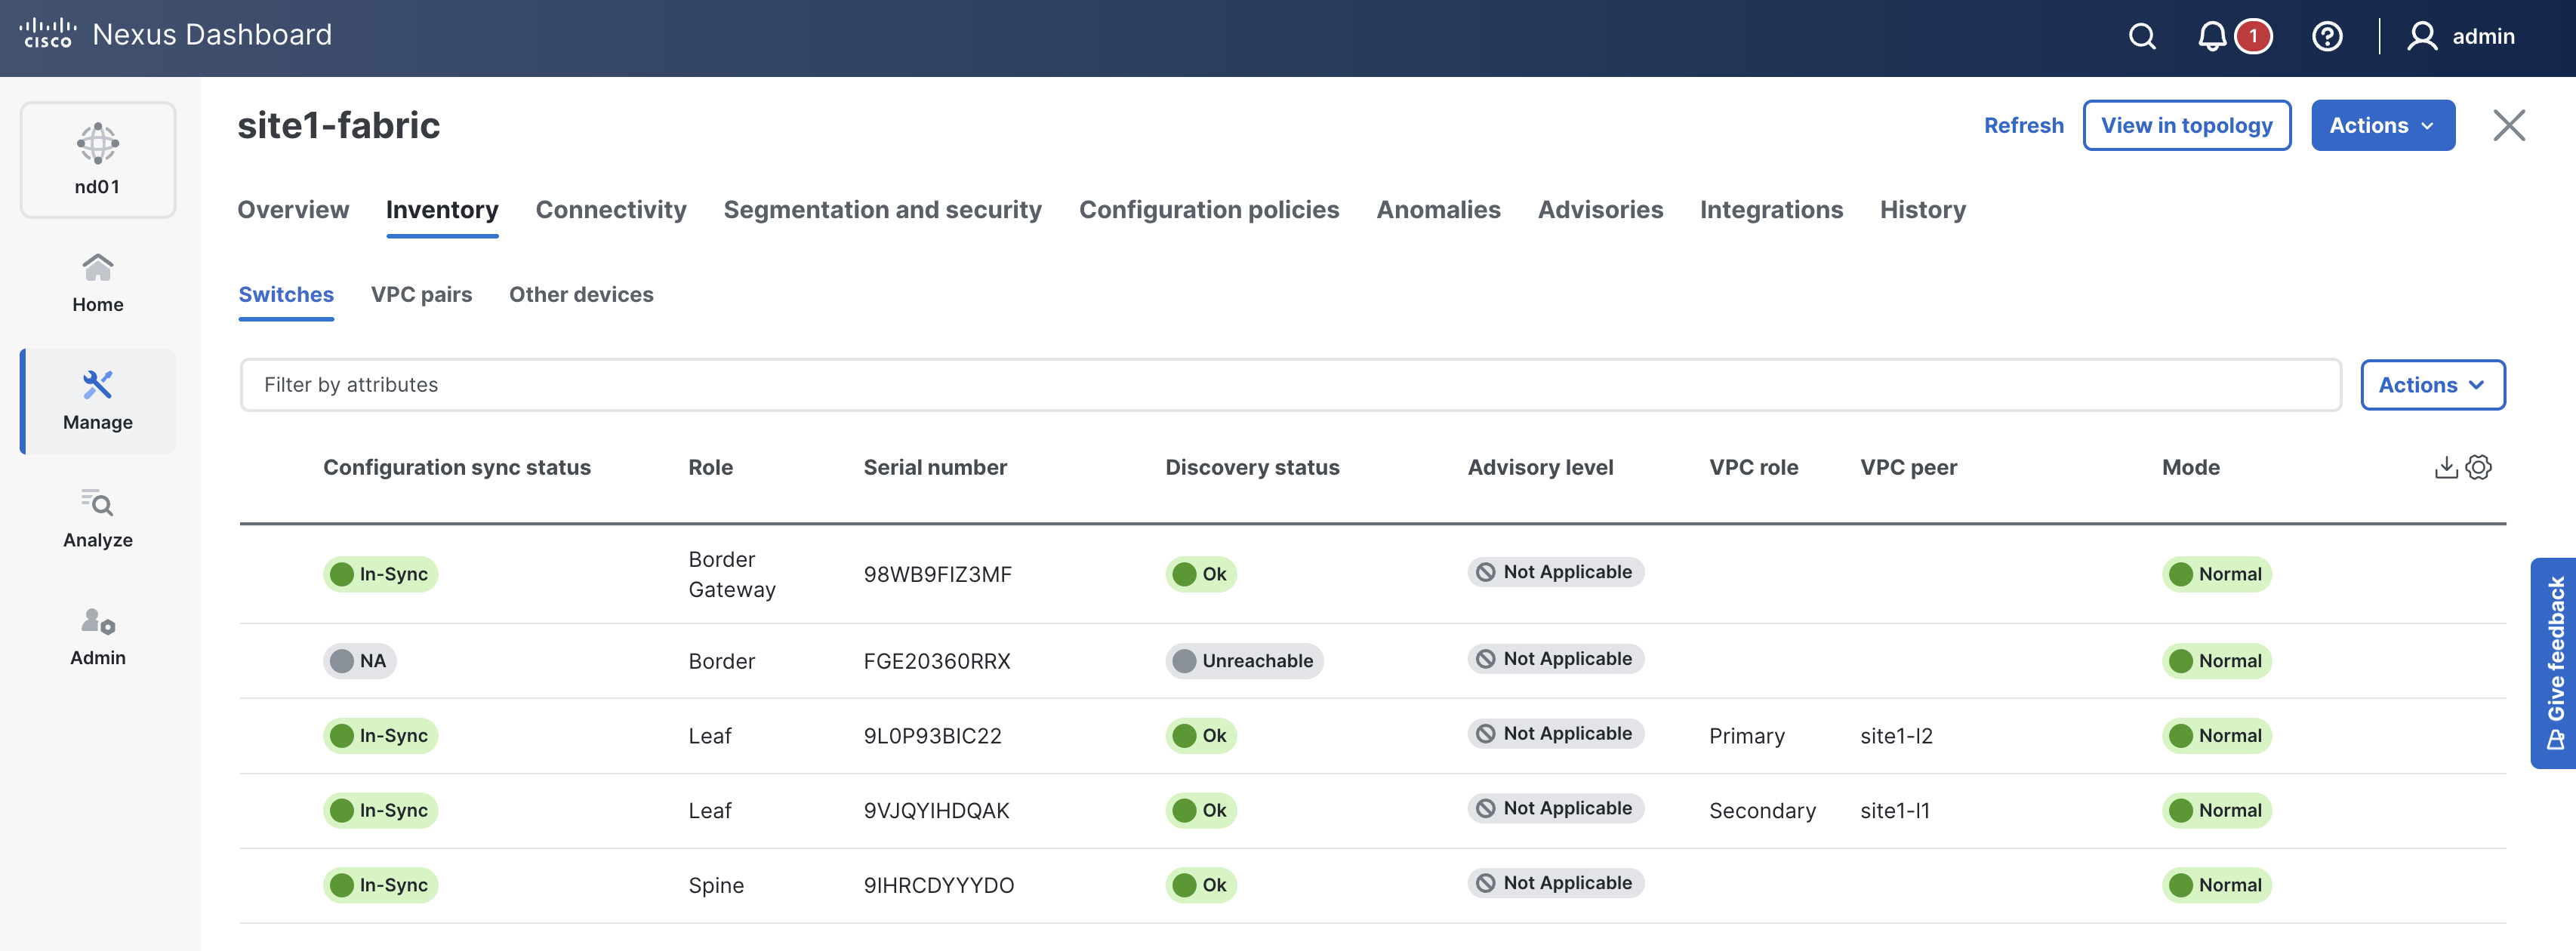This screenshot has height=951, width=2576.
Task: Open the admin user profile menu
Action: pyautogui.click(x=2461, y=37)
